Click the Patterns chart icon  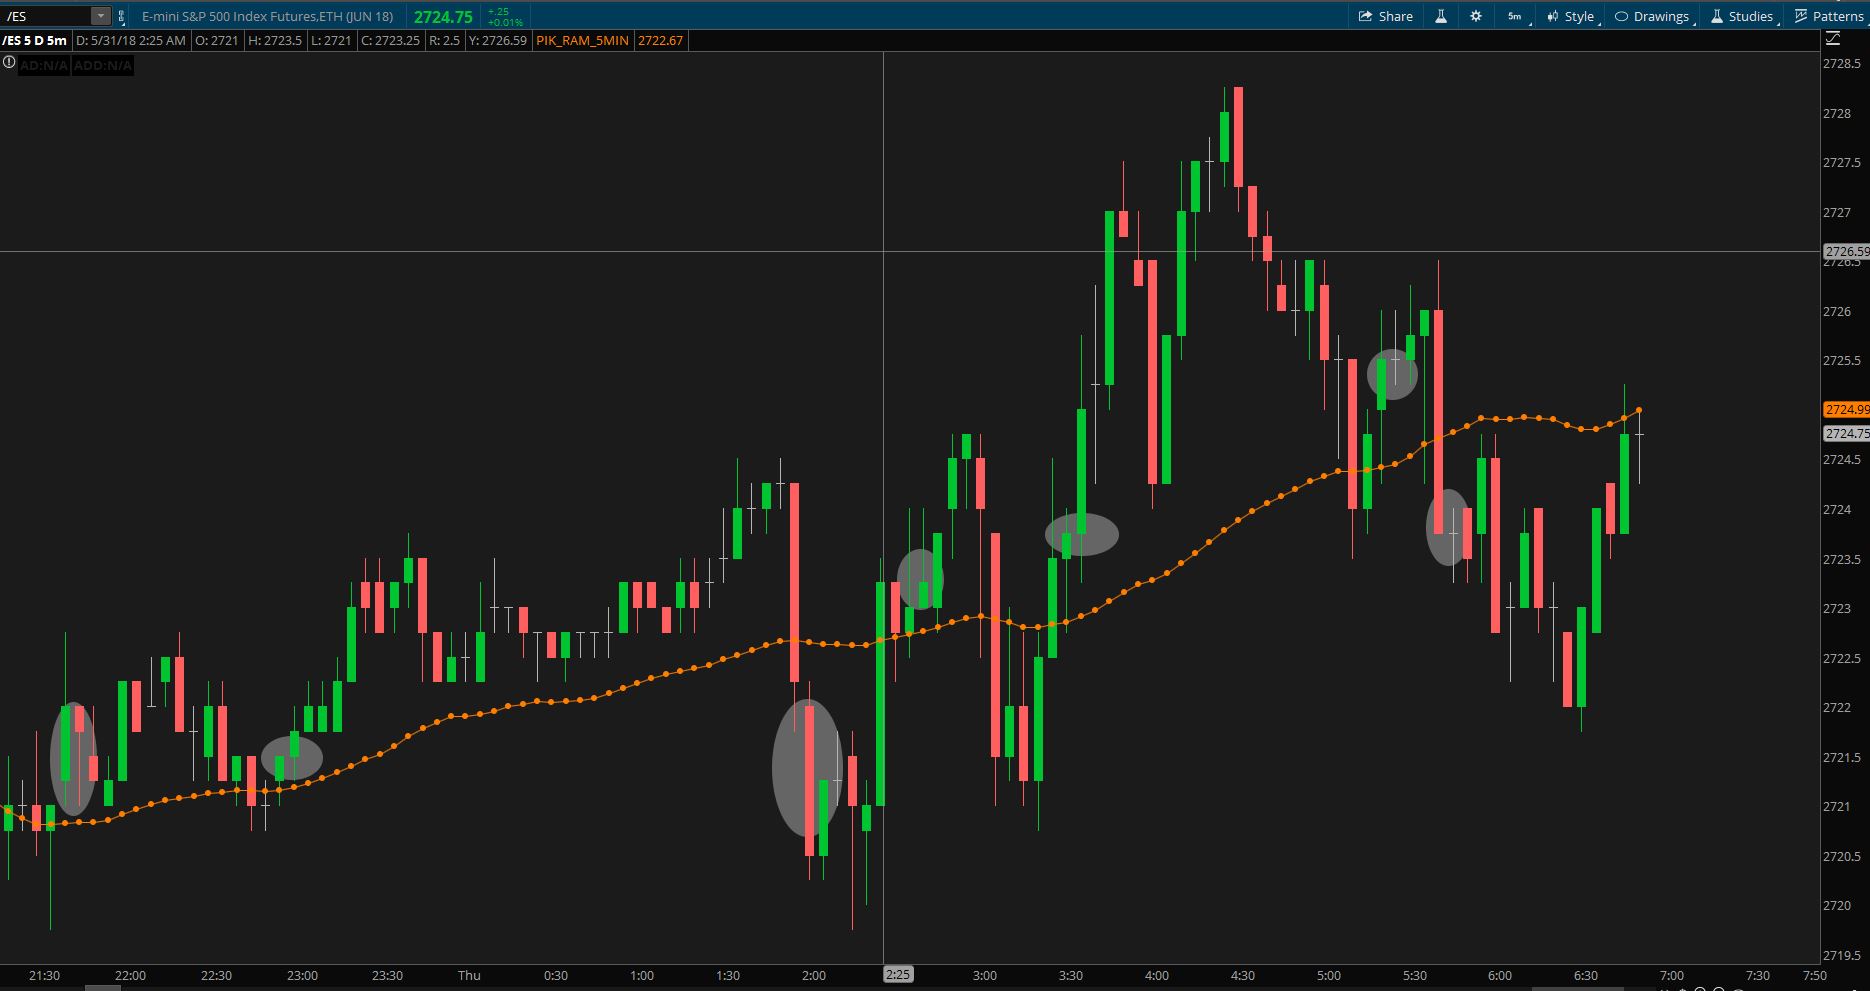coord(1801,16)
